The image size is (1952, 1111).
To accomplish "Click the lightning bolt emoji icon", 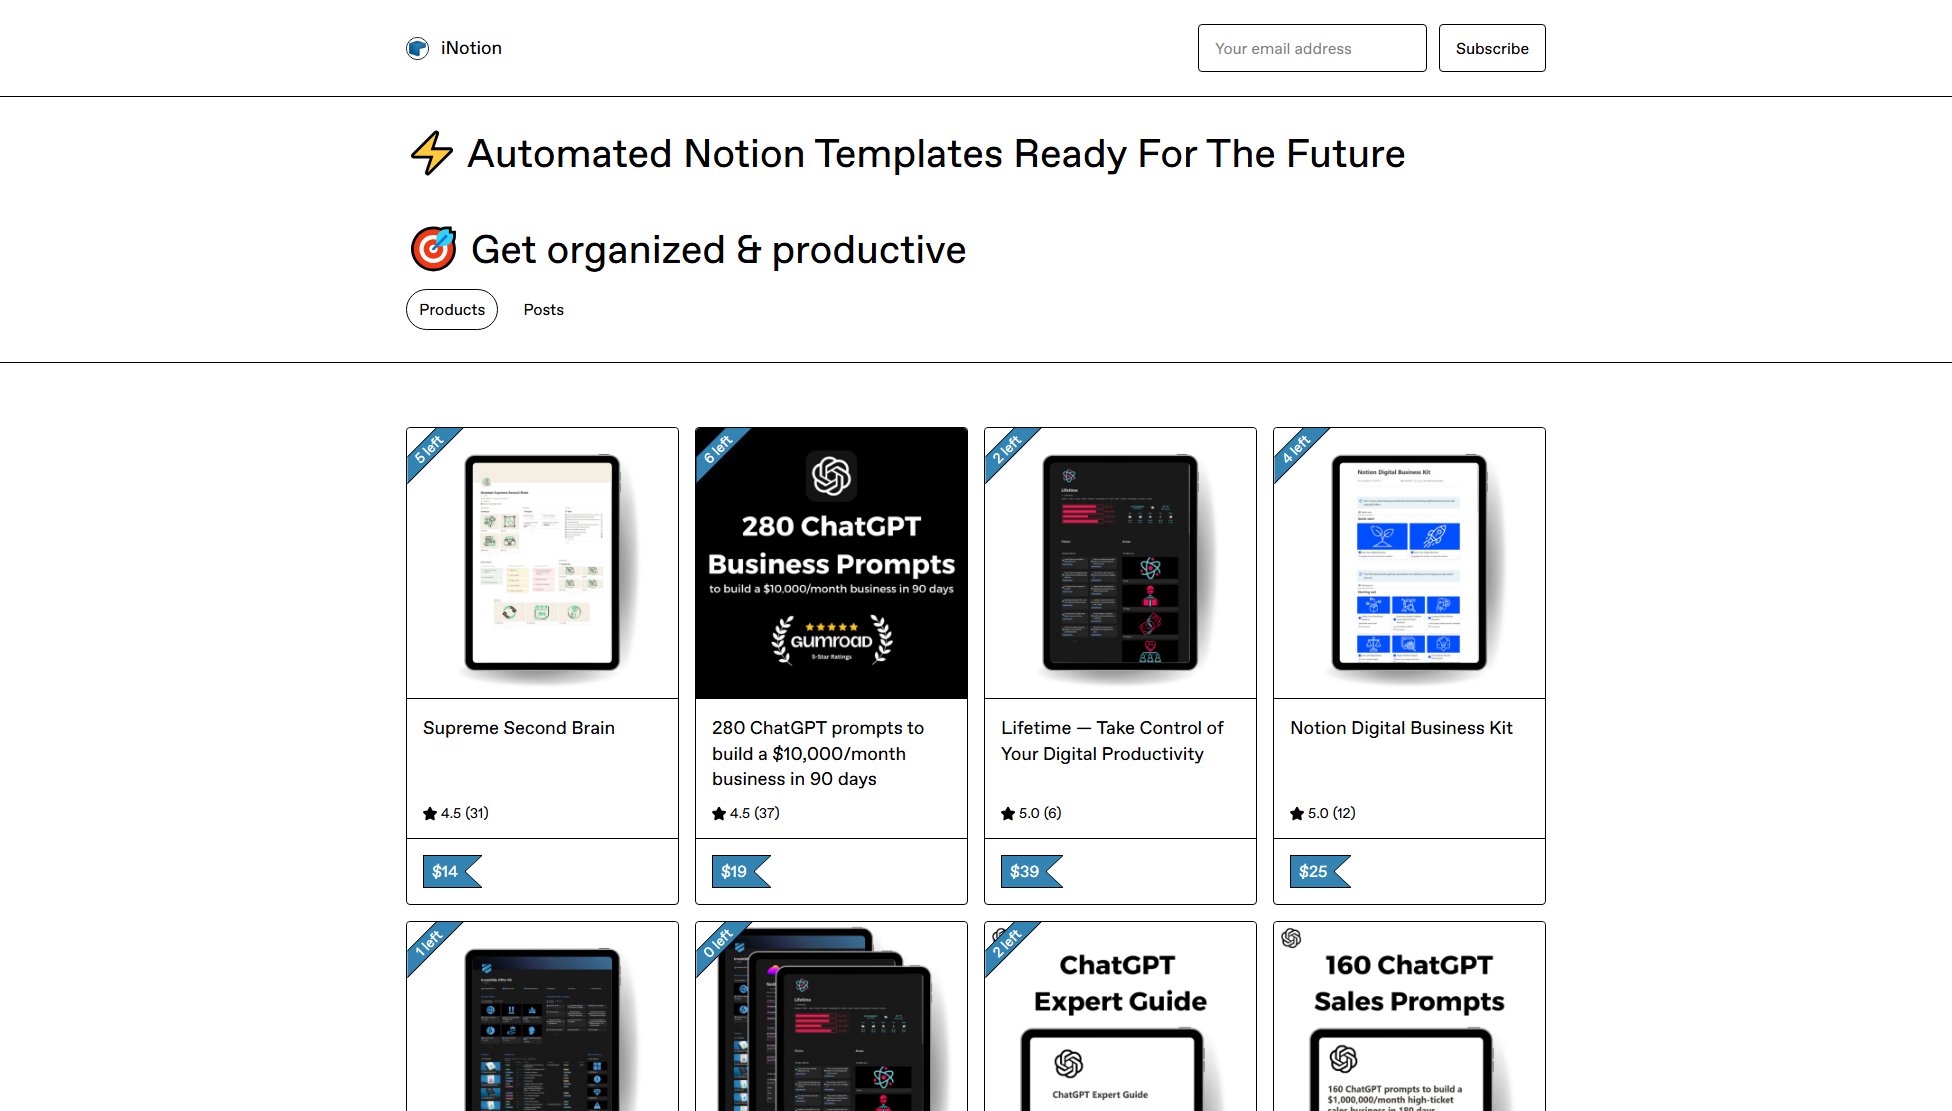I will (432, 153).
